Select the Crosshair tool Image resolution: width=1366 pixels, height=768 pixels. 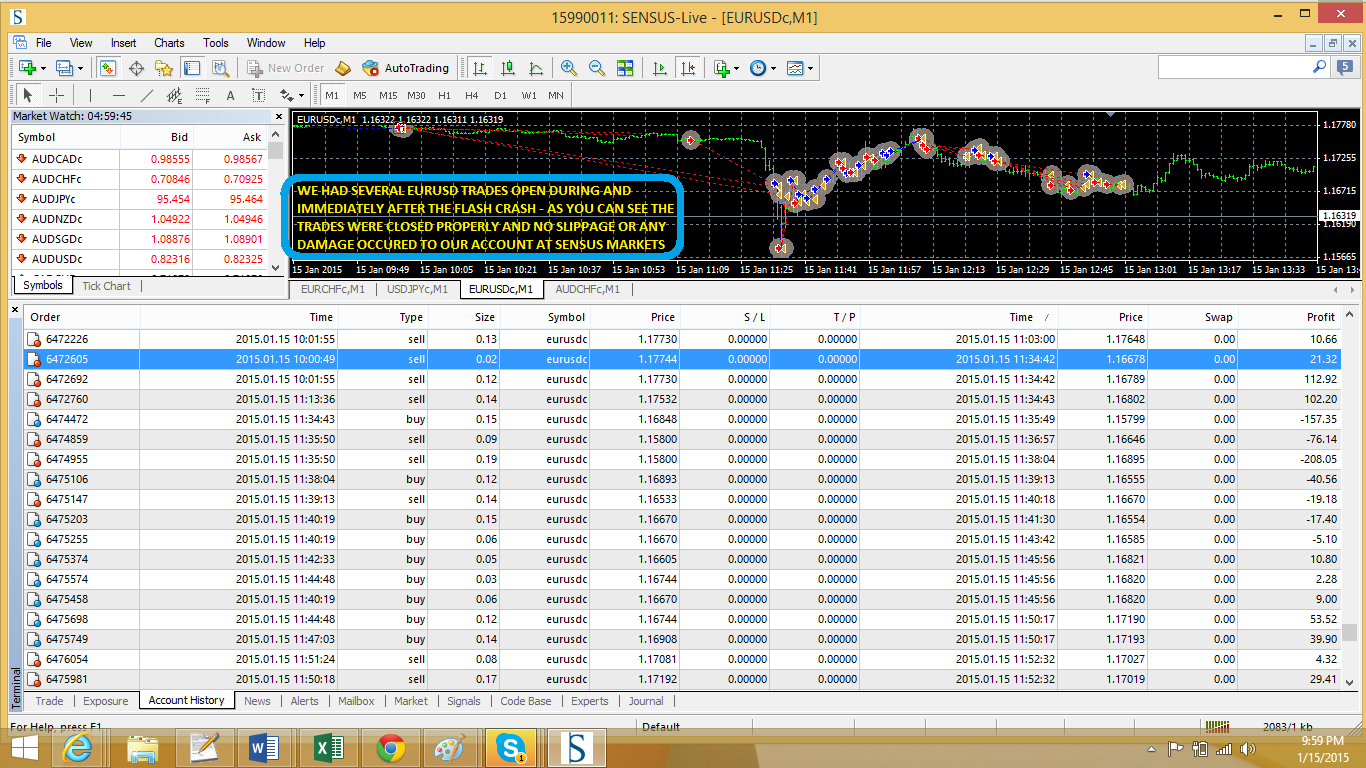[x=57, y=95]
